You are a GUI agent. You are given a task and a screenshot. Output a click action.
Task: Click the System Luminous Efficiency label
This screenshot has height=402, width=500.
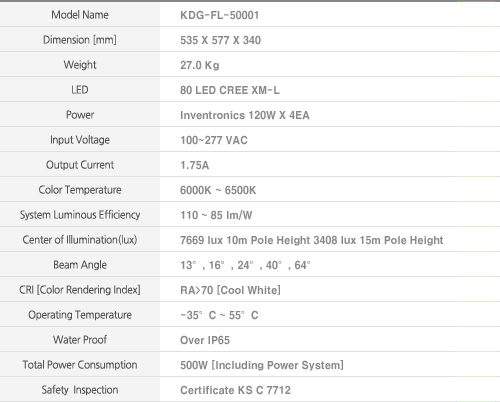click(80, 215)
